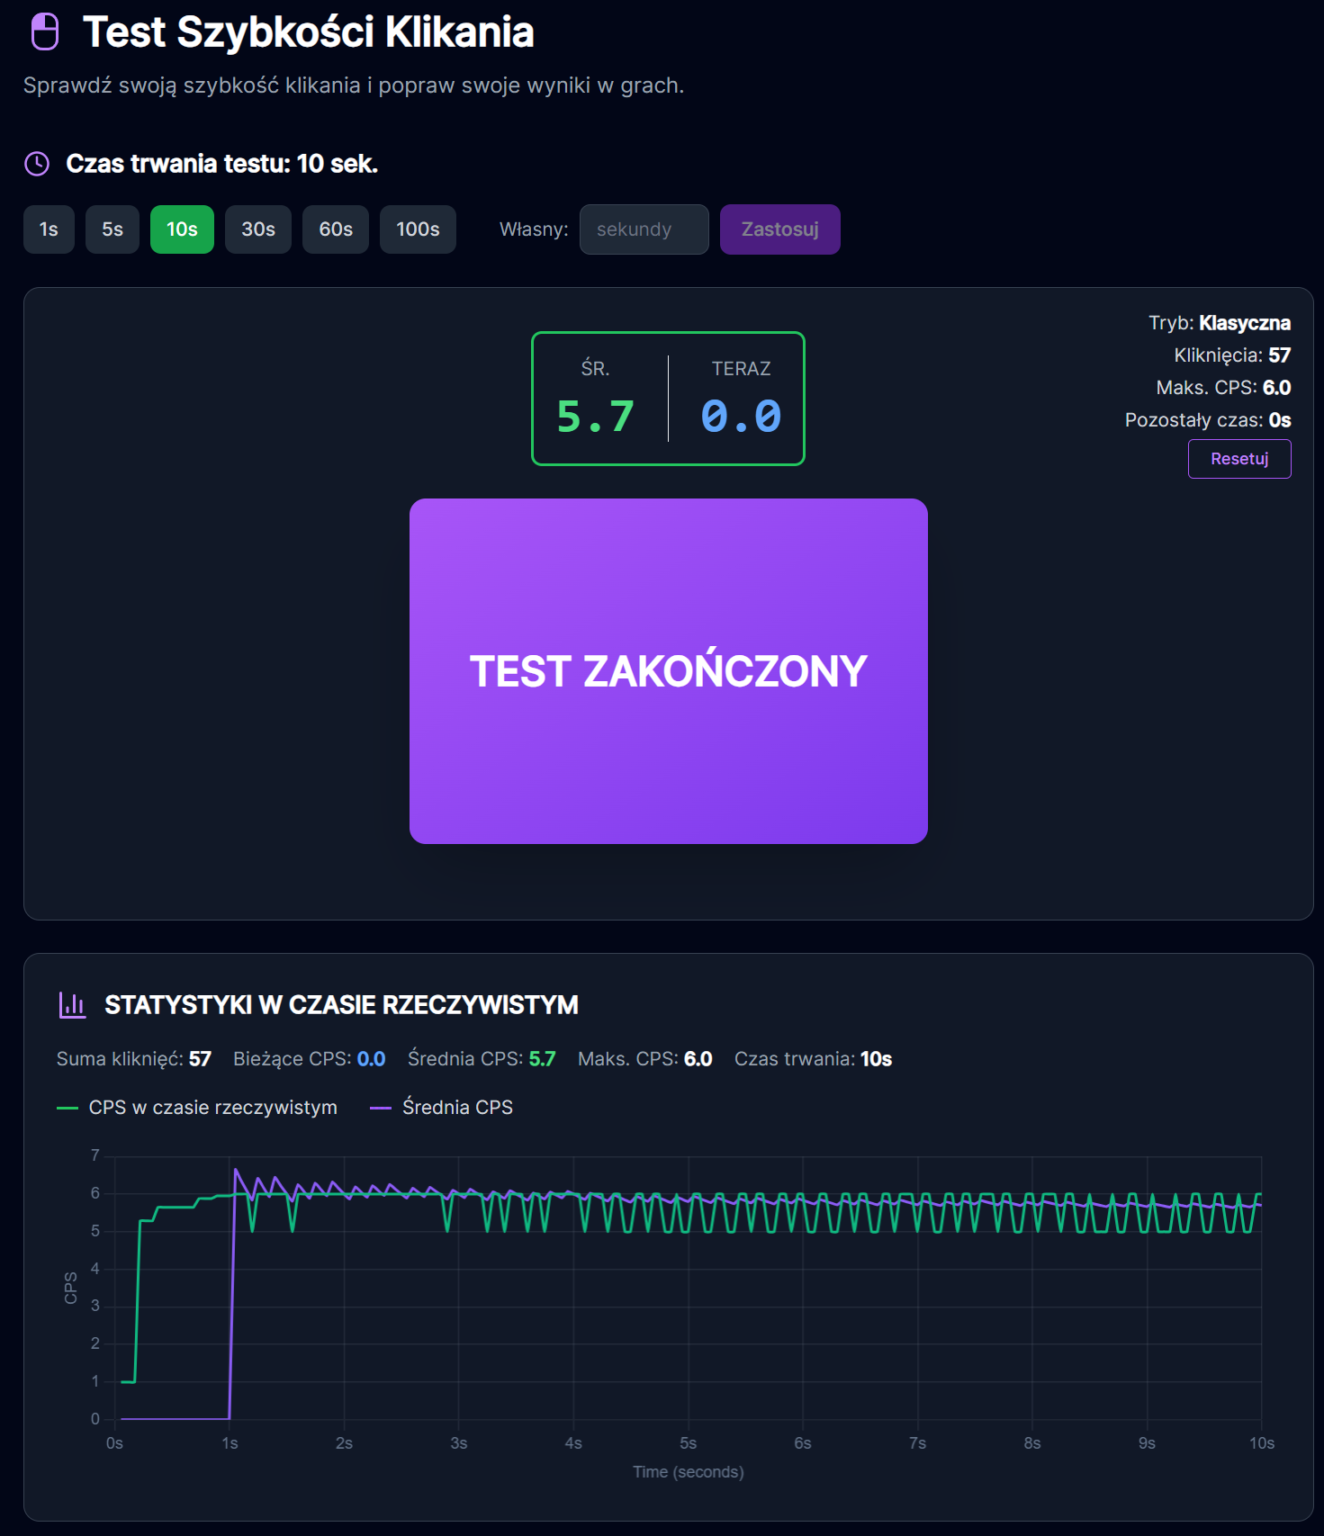Click the clock icon next to test duration
The image size is (1324, 1536).
click(x=36, y=164)
